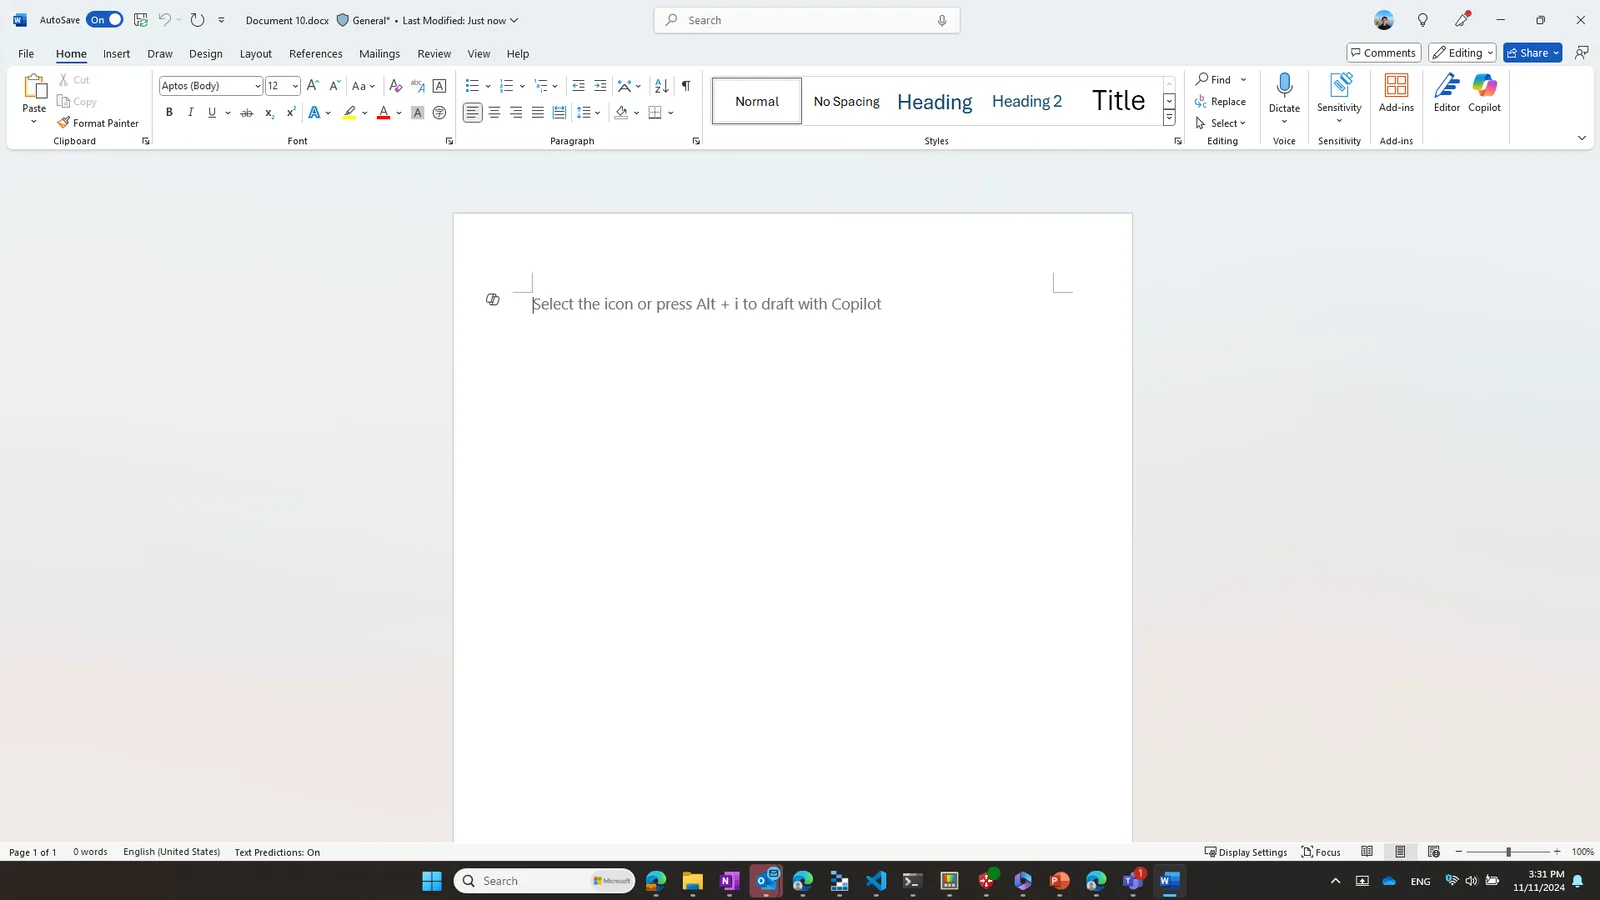1600x900 pixels.
Task: Toggle bold formatting in Font group
Action: click(169, 113)
